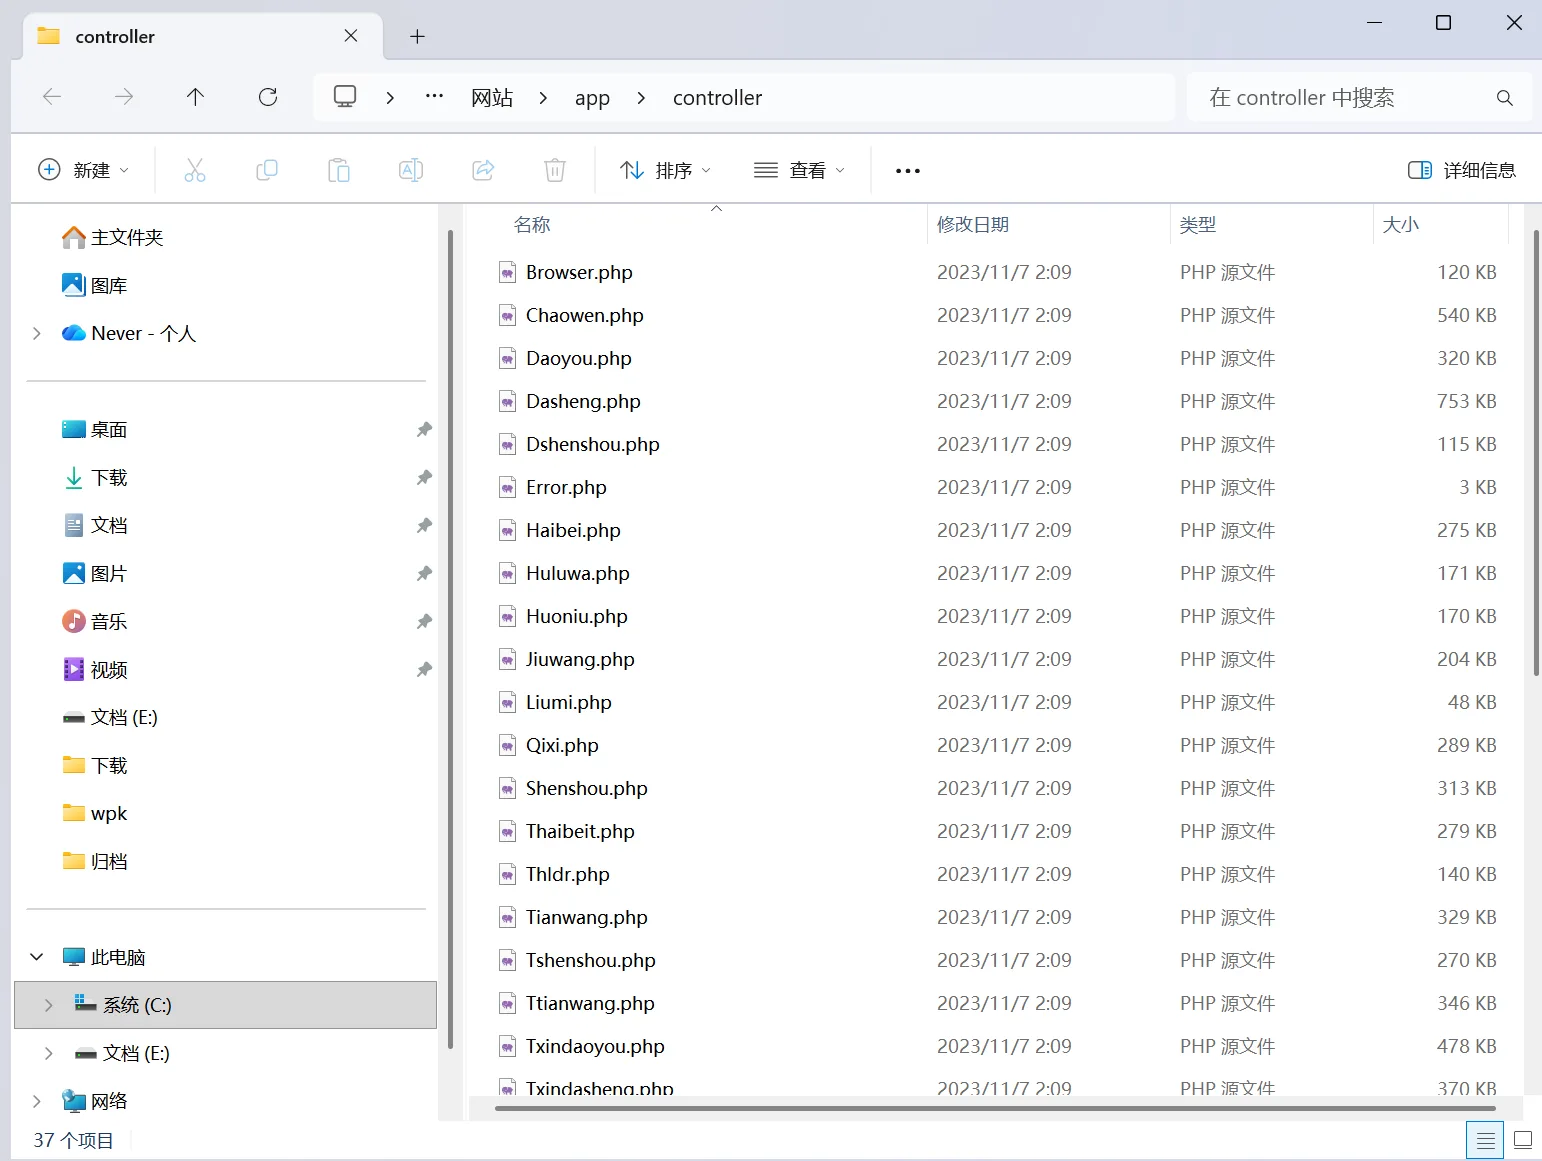Switch to details list view in status bar
The width and height of the screenshot is (1542, 1161).
pos(1486,1140)
